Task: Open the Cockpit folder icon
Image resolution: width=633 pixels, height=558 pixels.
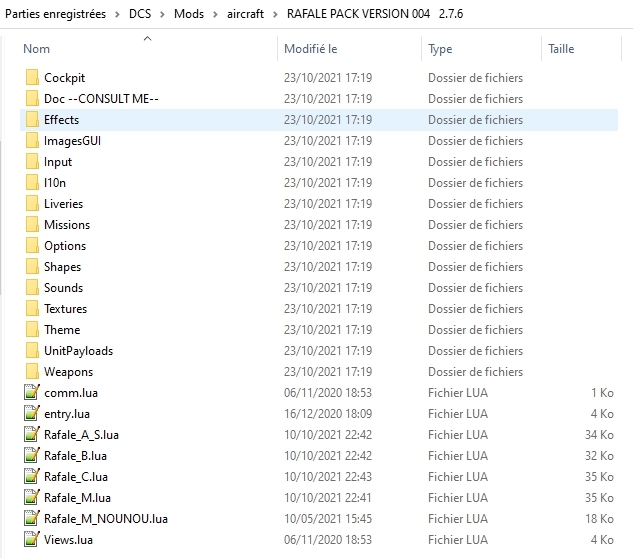Action: (x=32, y=77)
